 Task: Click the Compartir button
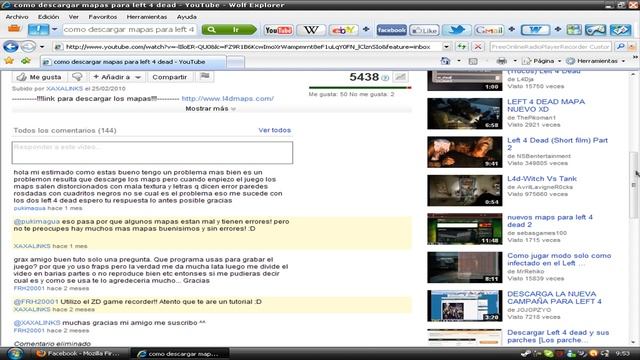(x=169, y=77)
